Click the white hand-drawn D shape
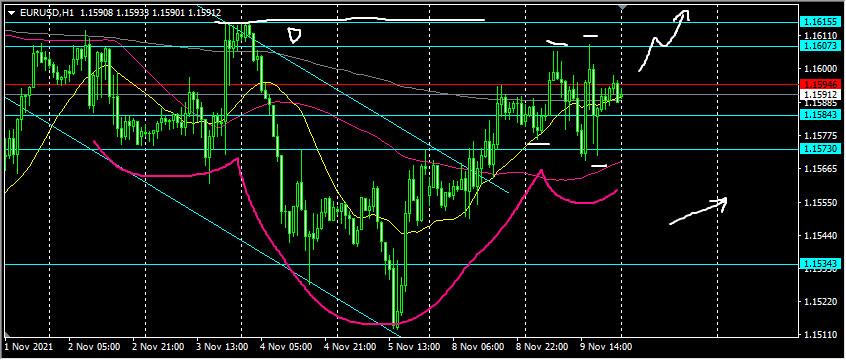Image resolution: width=846 pixels, height=360 pixels. [294, 36]
